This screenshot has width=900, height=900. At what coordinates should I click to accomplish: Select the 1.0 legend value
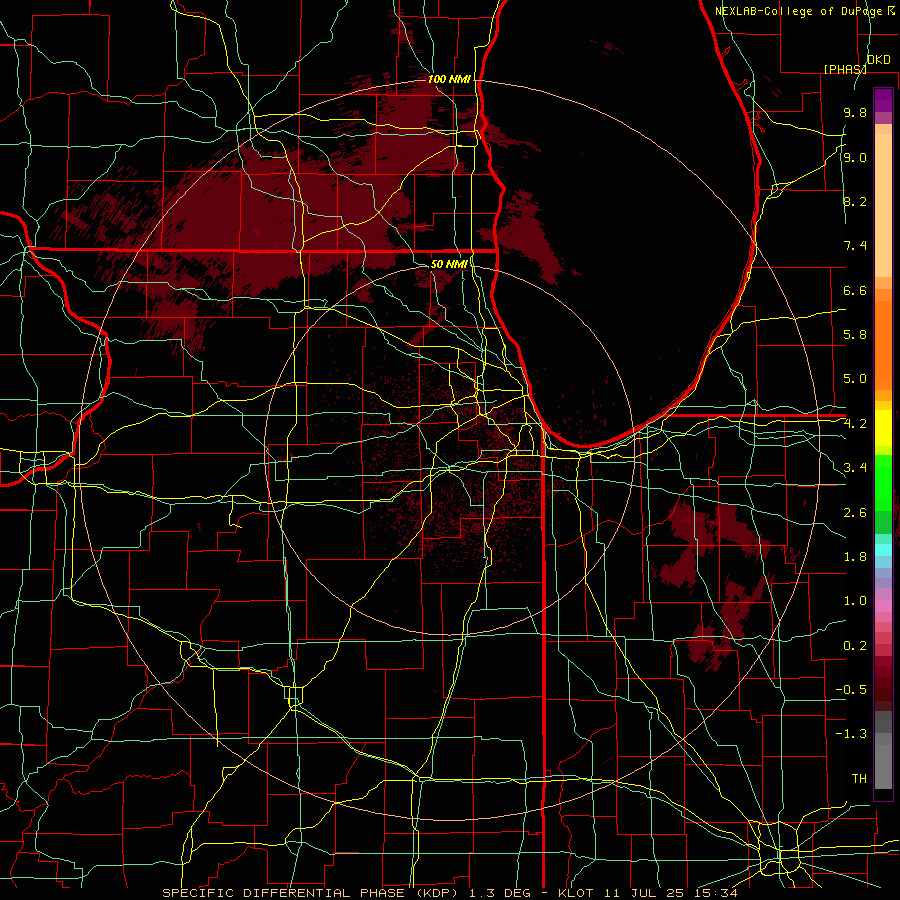point(855,602)
